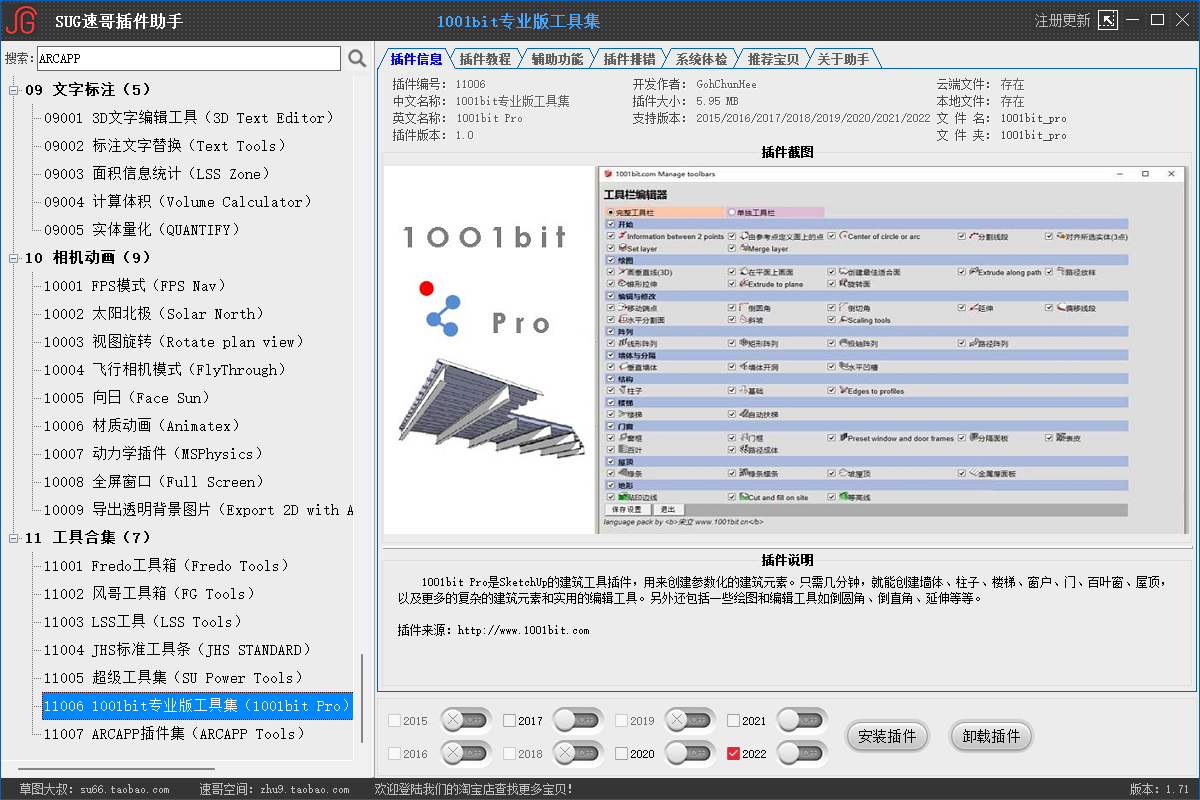Image resolution: width=1200 pixels, height=800 pixels.
Task: Open the 插件教程 tab
Action: pos(485,59)
